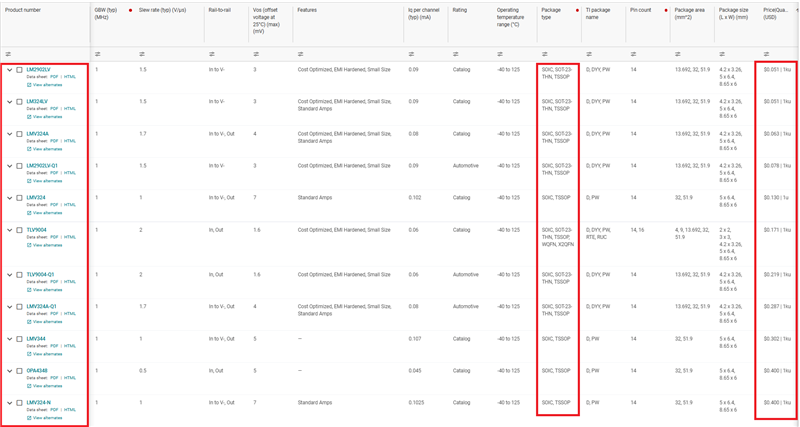Tick the OPA4348 checkbox

pyautogui.click(x=19, y=371)
